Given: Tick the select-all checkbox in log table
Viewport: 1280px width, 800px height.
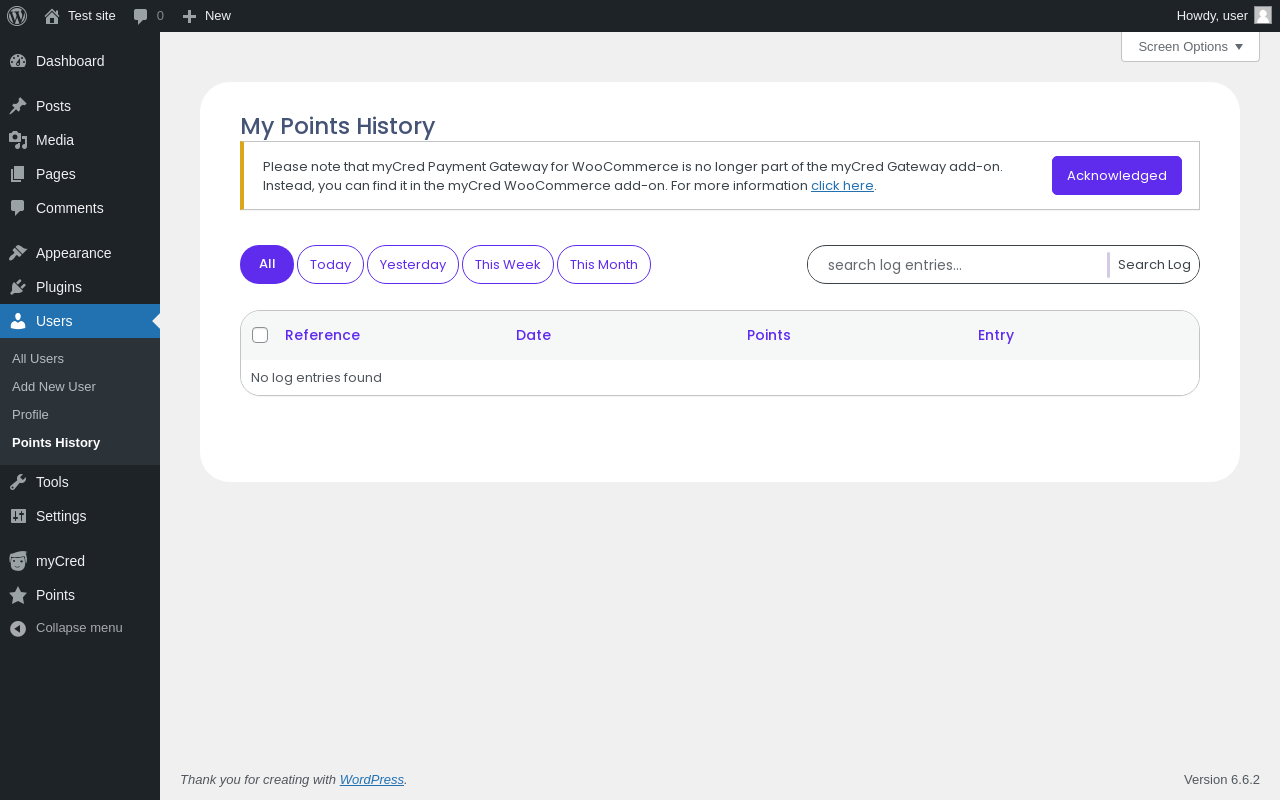Looking at the screenshot, I should point(260,335).
